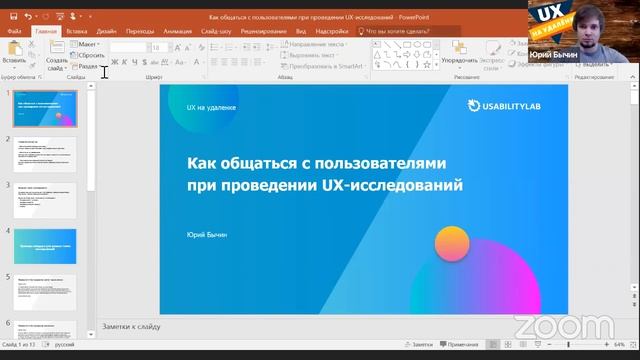
Task: Customize the quick access toolbar dropdown
Action: 90,16
